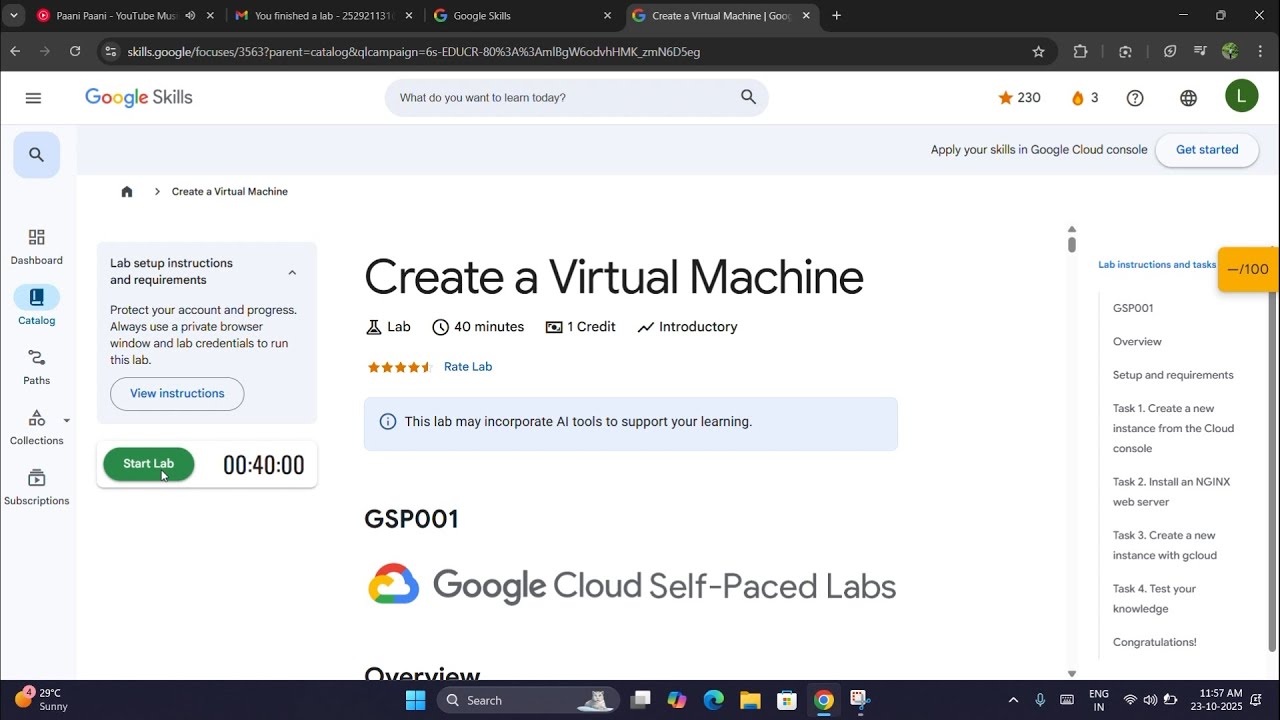Open the Windows Start menu

tap(416, 700)
